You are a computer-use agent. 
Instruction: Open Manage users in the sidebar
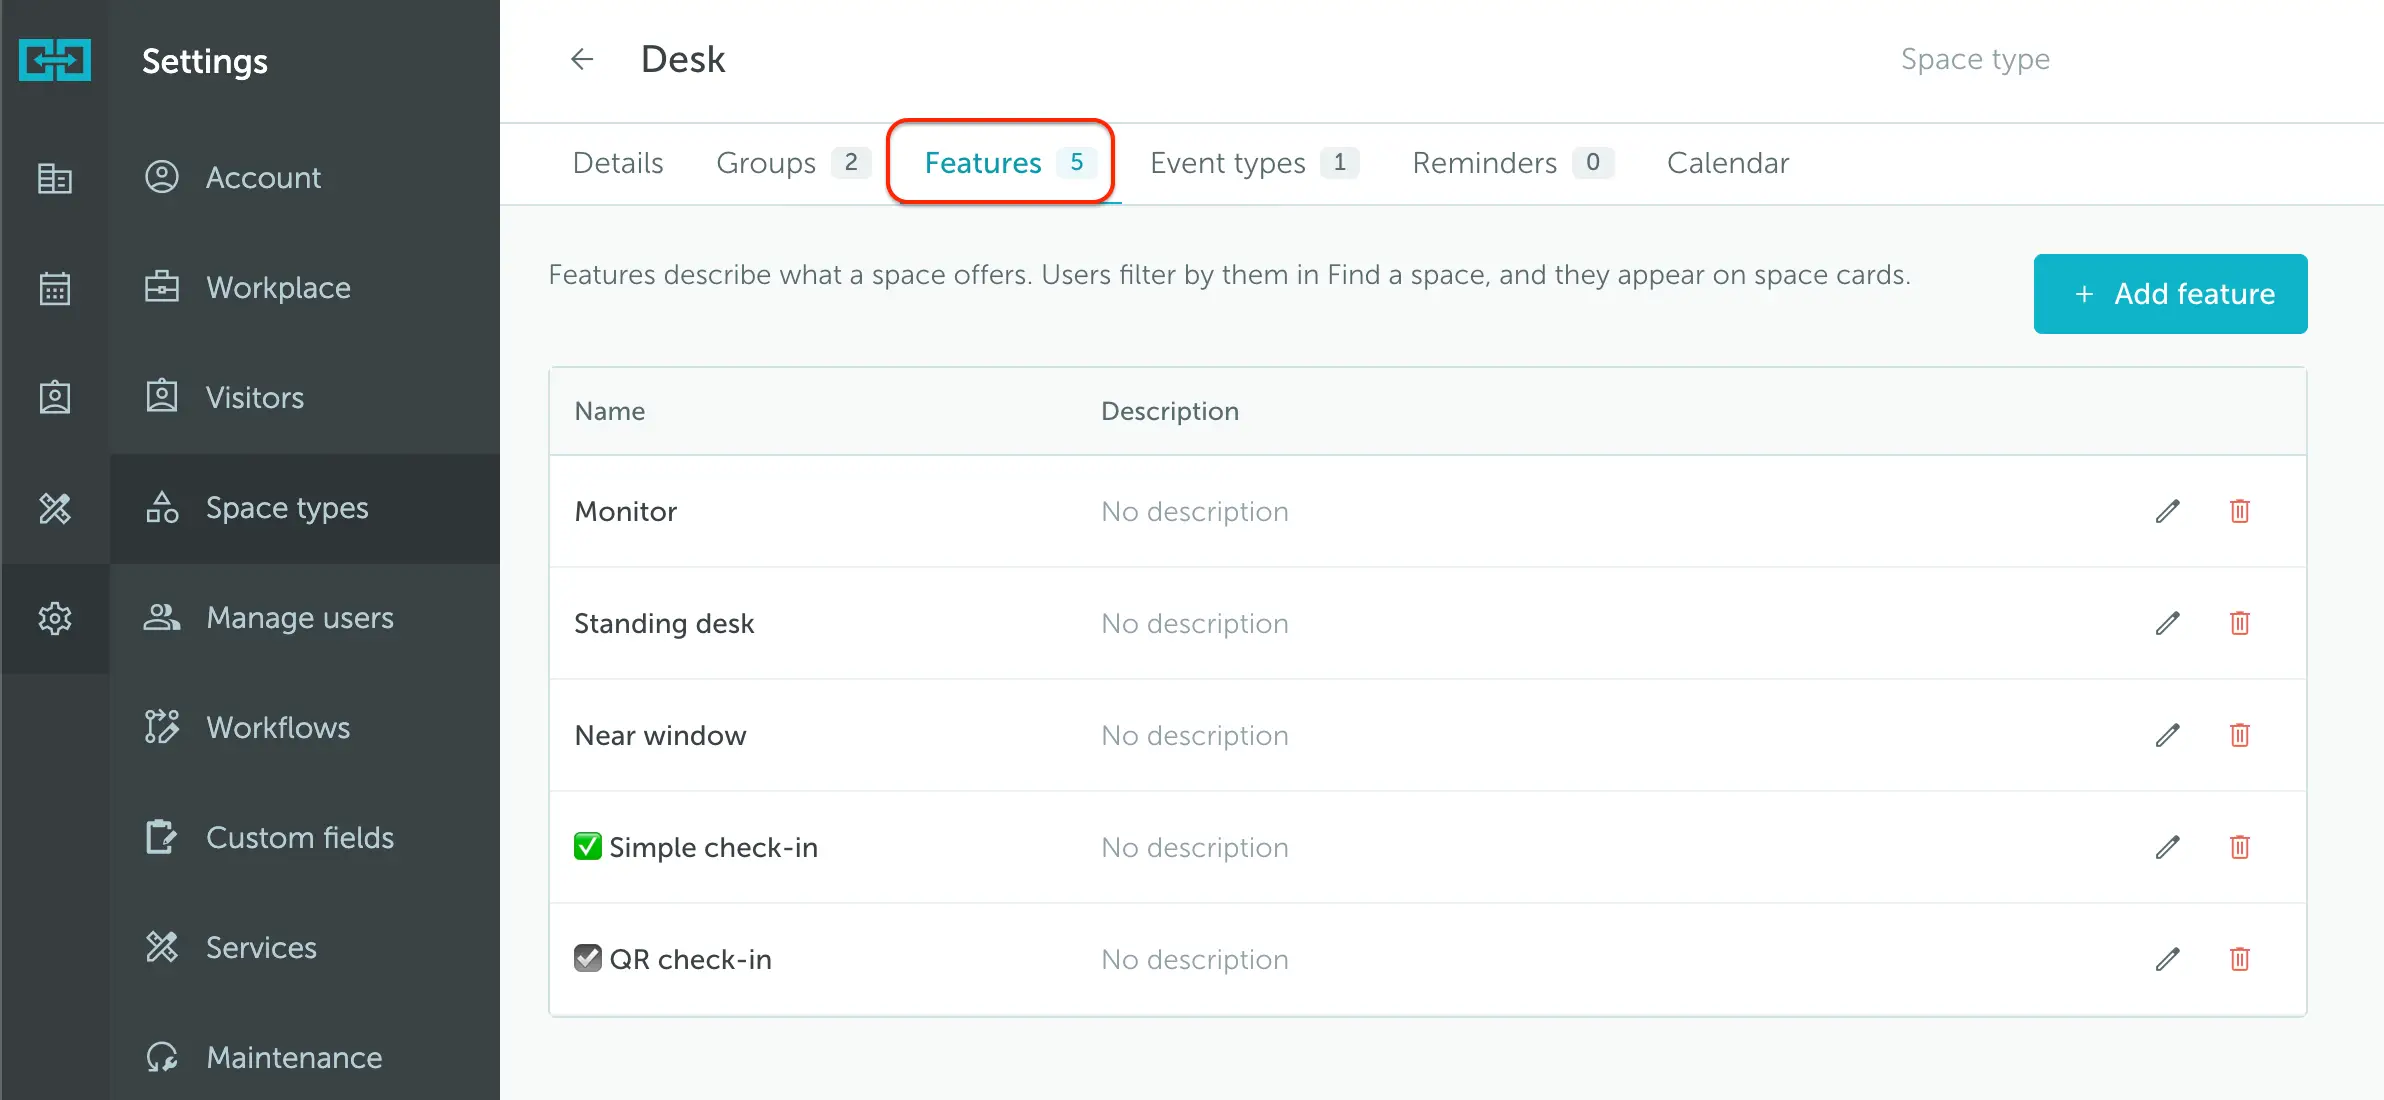coord(305,618)
